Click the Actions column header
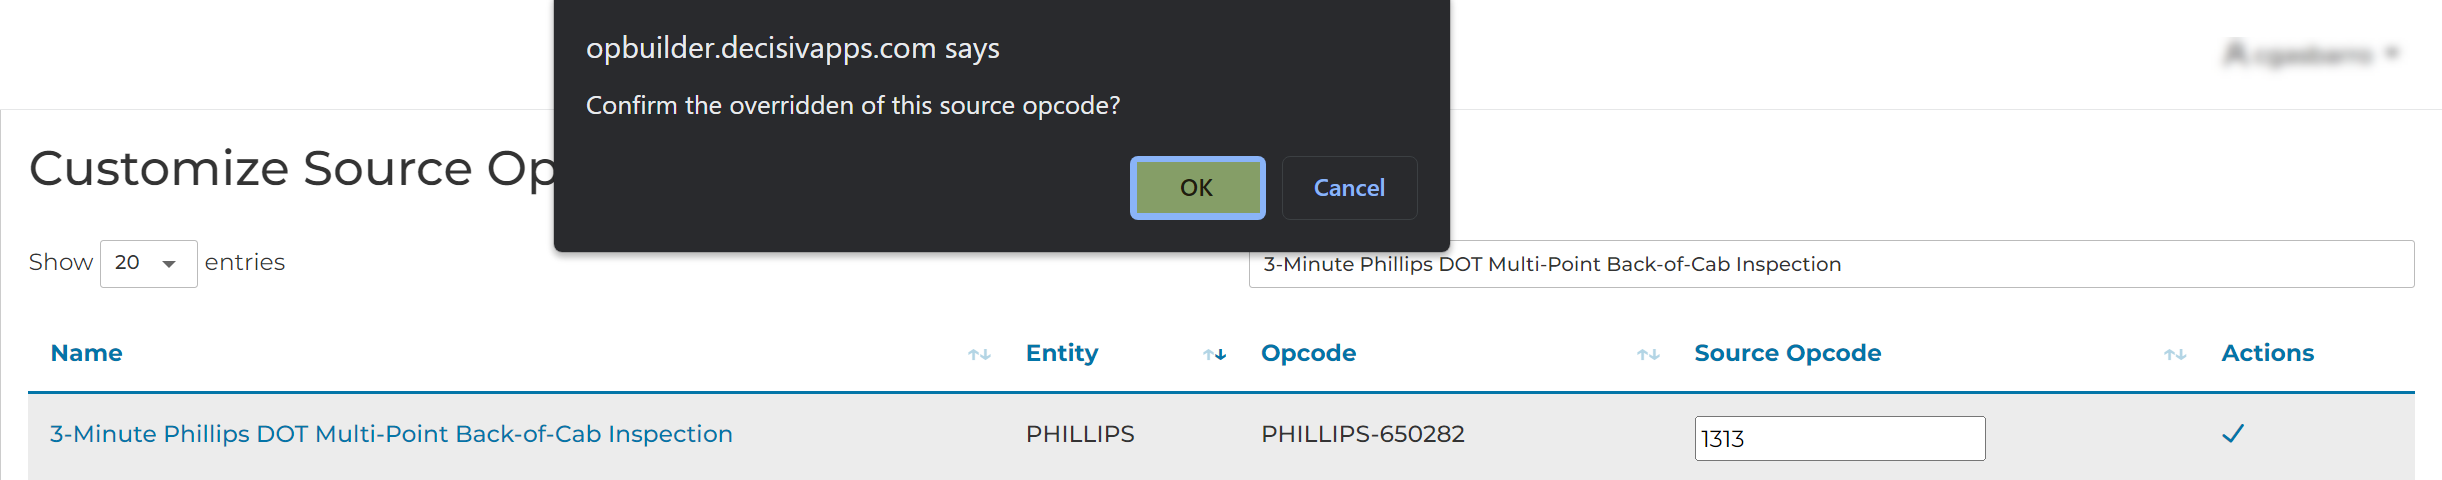2442x480 pixels. tap(2267, 353)
